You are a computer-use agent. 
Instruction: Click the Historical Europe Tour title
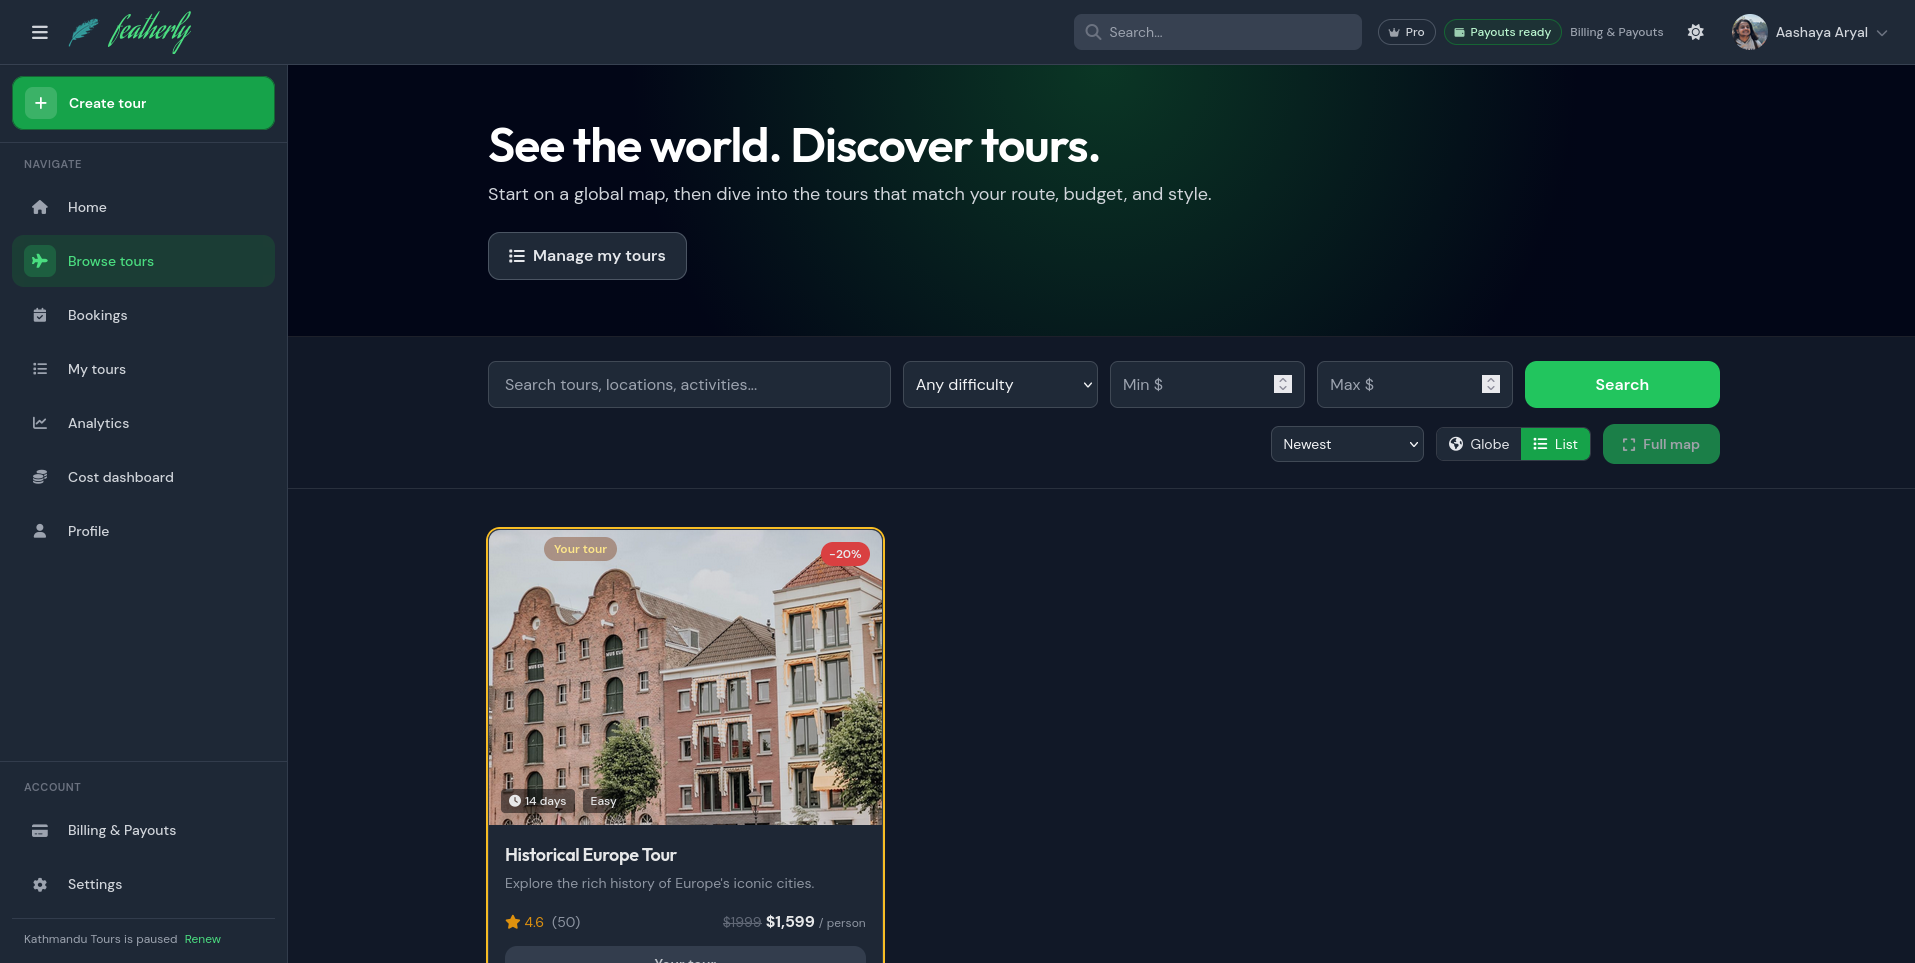[x=591, y=855]
